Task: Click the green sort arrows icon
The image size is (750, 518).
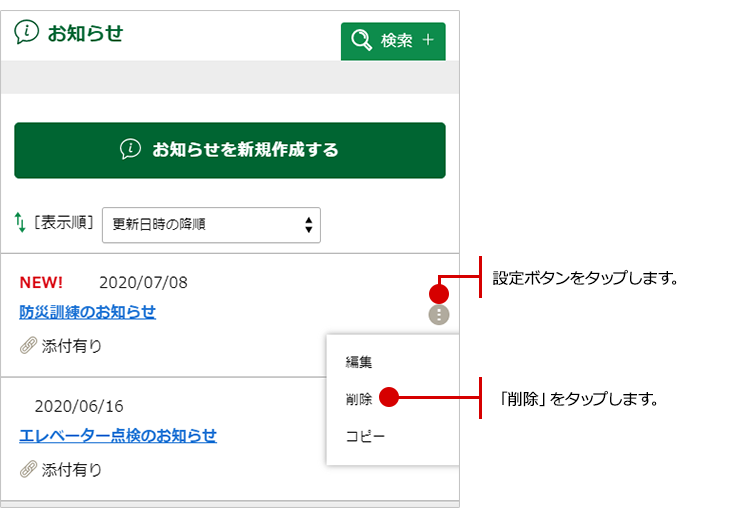Action: click(20, 223)
